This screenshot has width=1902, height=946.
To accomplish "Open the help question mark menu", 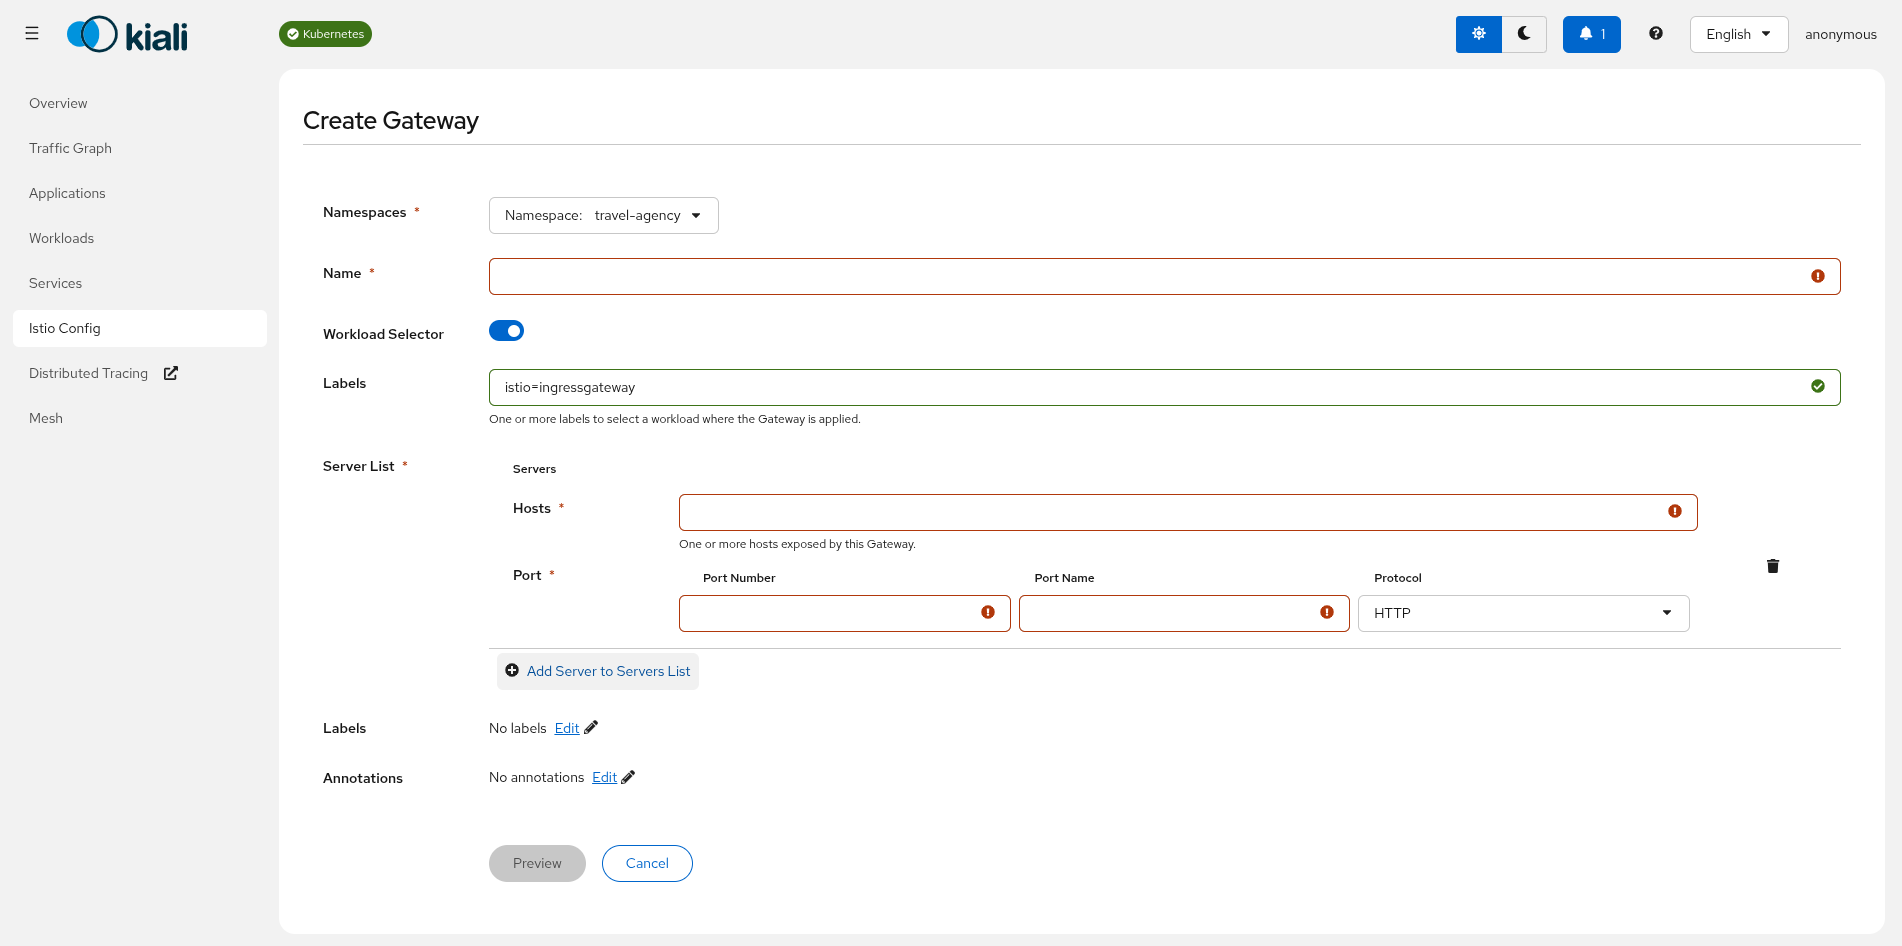I will click(1656, 34).
